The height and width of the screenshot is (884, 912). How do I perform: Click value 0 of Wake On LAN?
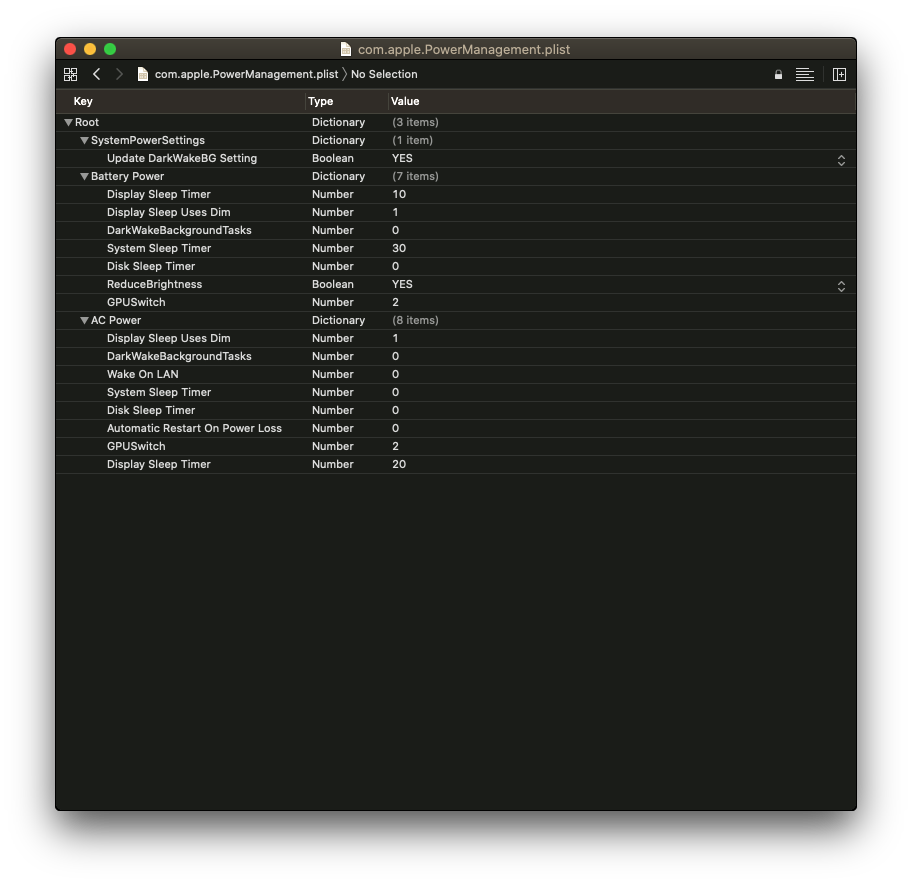(x=396, y=375)
